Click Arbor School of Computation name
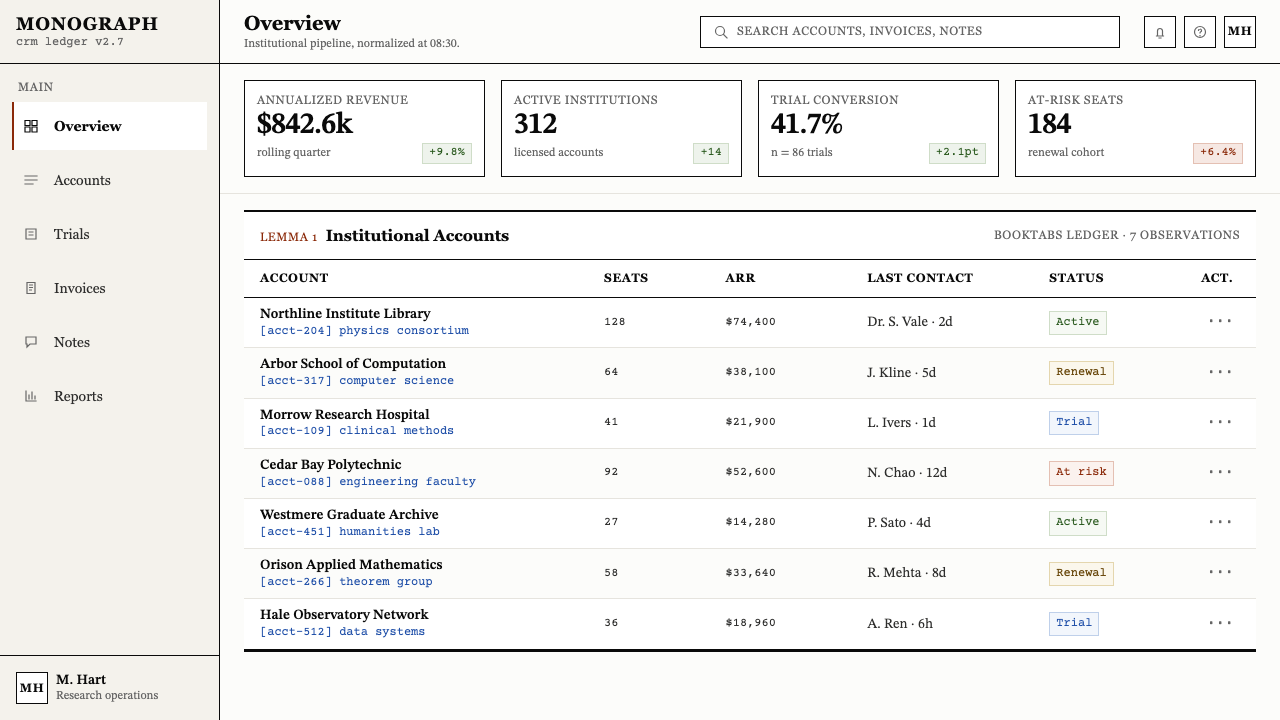 tap(353, 364)
